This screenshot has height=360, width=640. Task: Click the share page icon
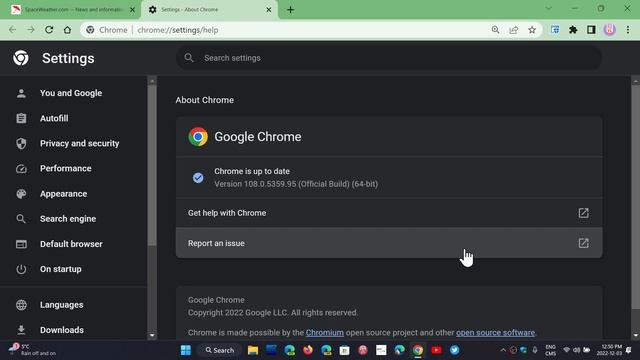513,30
